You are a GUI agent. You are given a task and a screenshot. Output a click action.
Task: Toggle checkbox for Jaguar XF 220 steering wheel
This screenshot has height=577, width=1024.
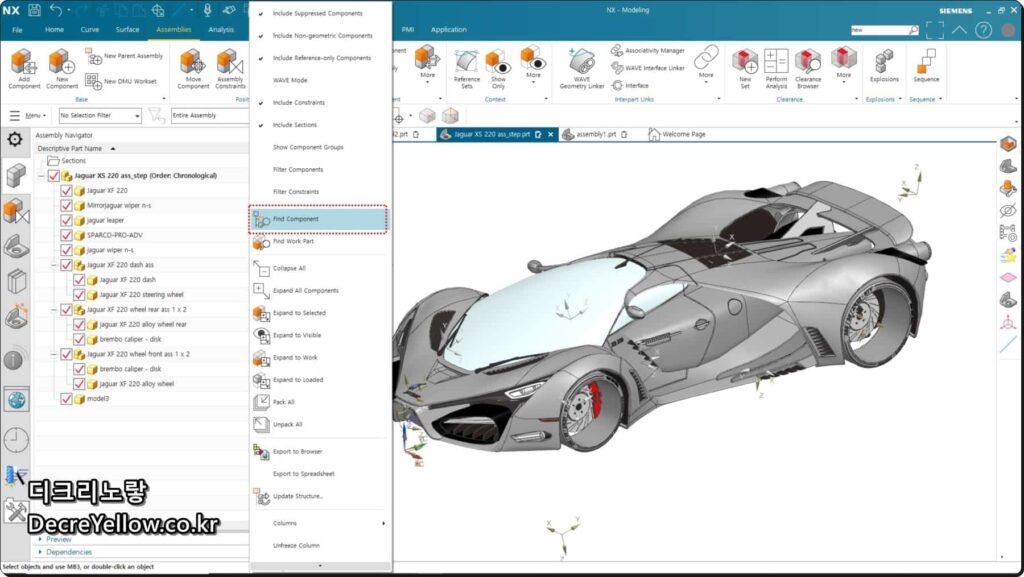79,295
